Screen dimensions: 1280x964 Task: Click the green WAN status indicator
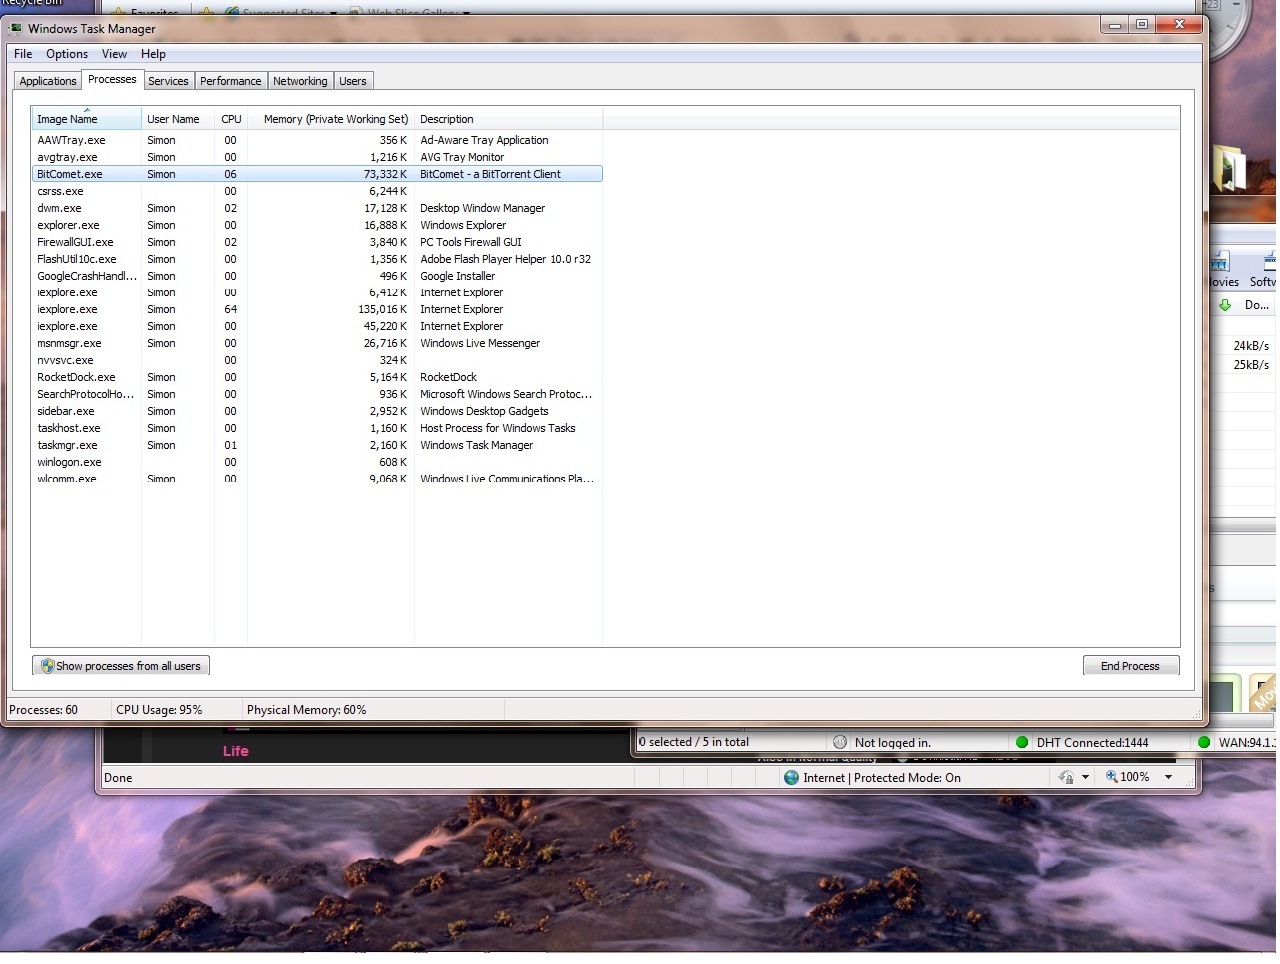click(1204, 742)
